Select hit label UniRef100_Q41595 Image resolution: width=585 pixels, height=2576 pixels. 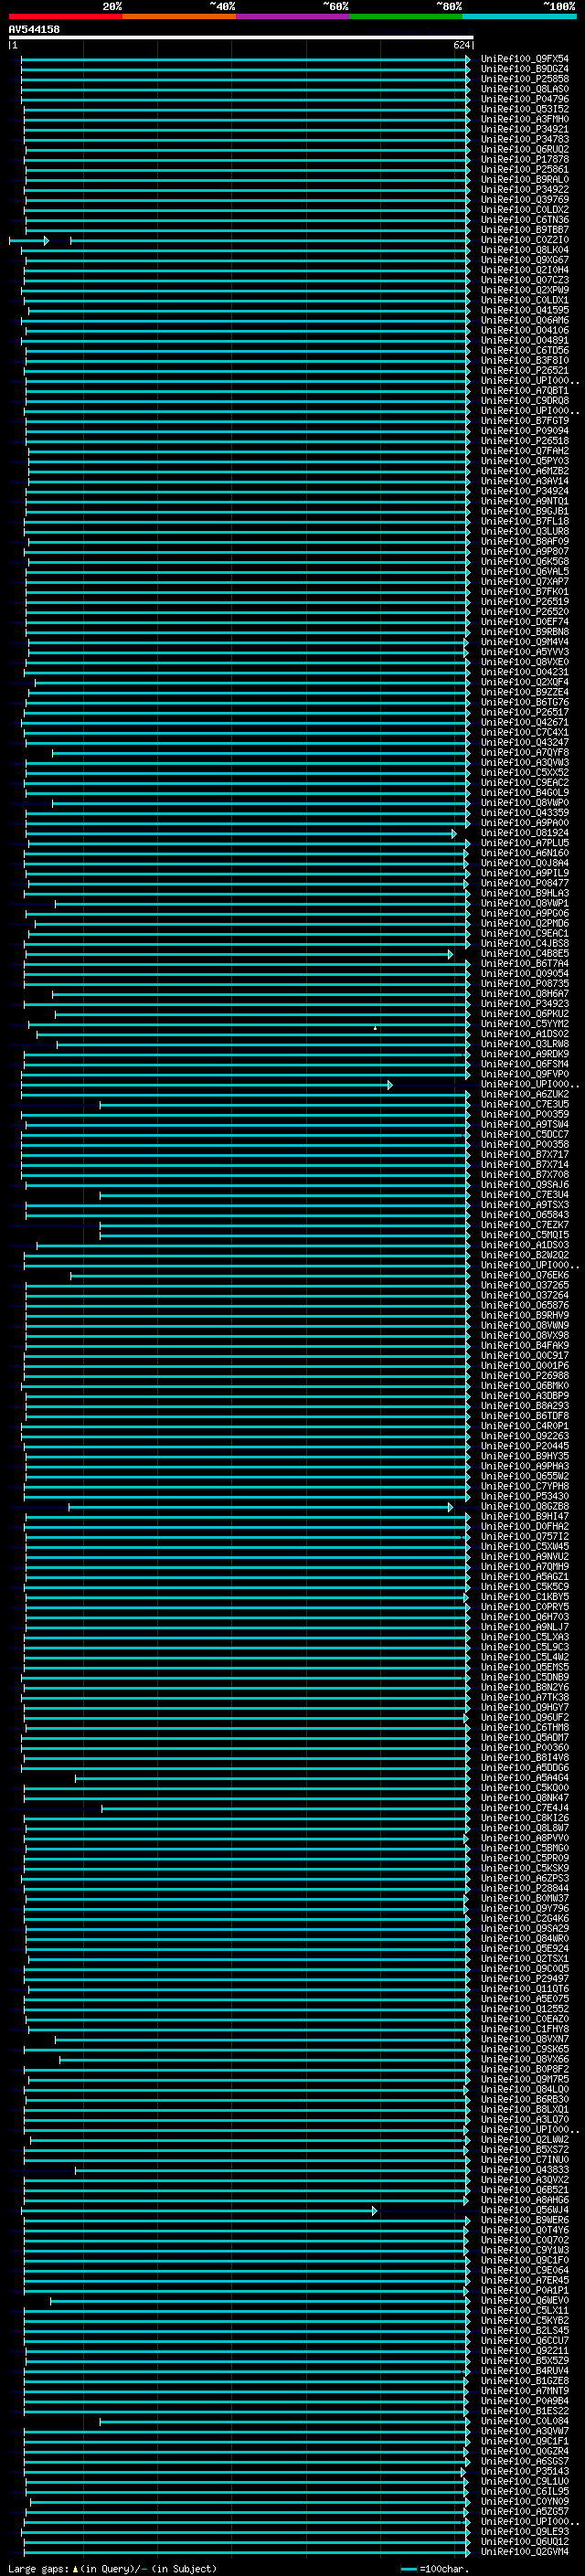click(524, 310)
